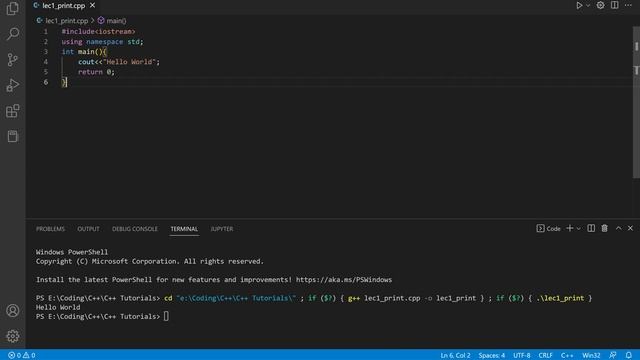Kill terminal with the trash icon
Screen dimensions: 640x360
[x=604, y=228]
